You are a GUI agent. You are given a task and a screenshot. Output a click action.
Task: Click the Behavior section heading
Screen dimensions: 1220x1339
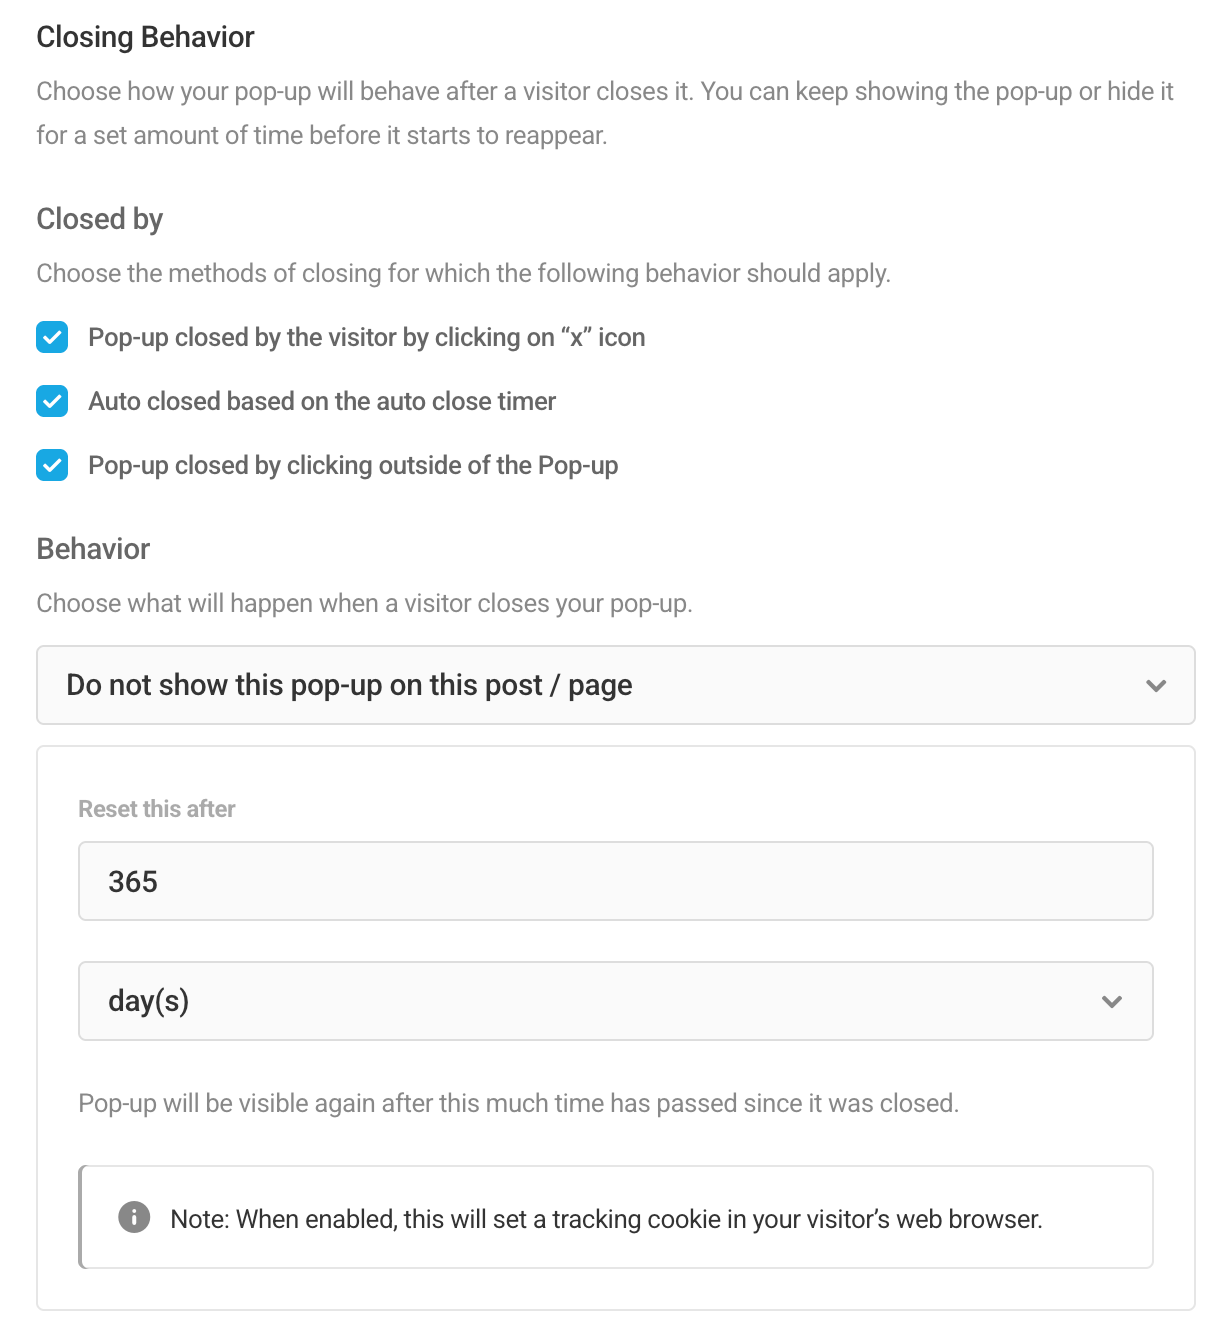tap(94, 549)
